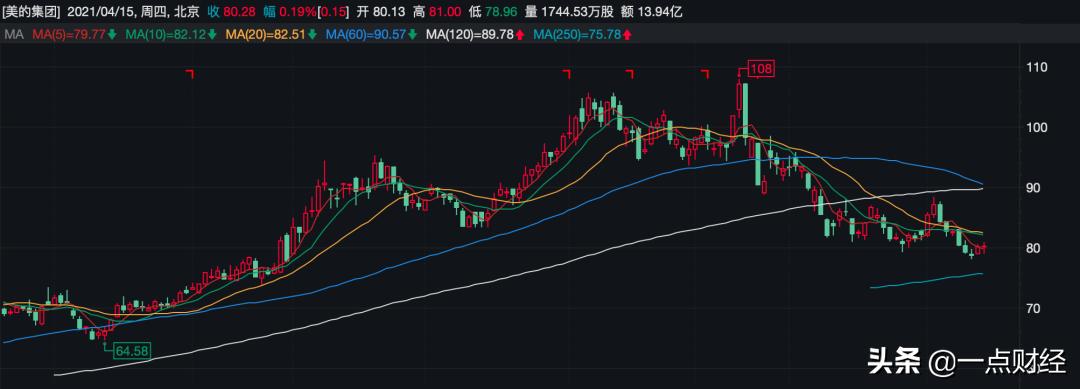Click the 100 price axis label

[x=1037, y=128]
